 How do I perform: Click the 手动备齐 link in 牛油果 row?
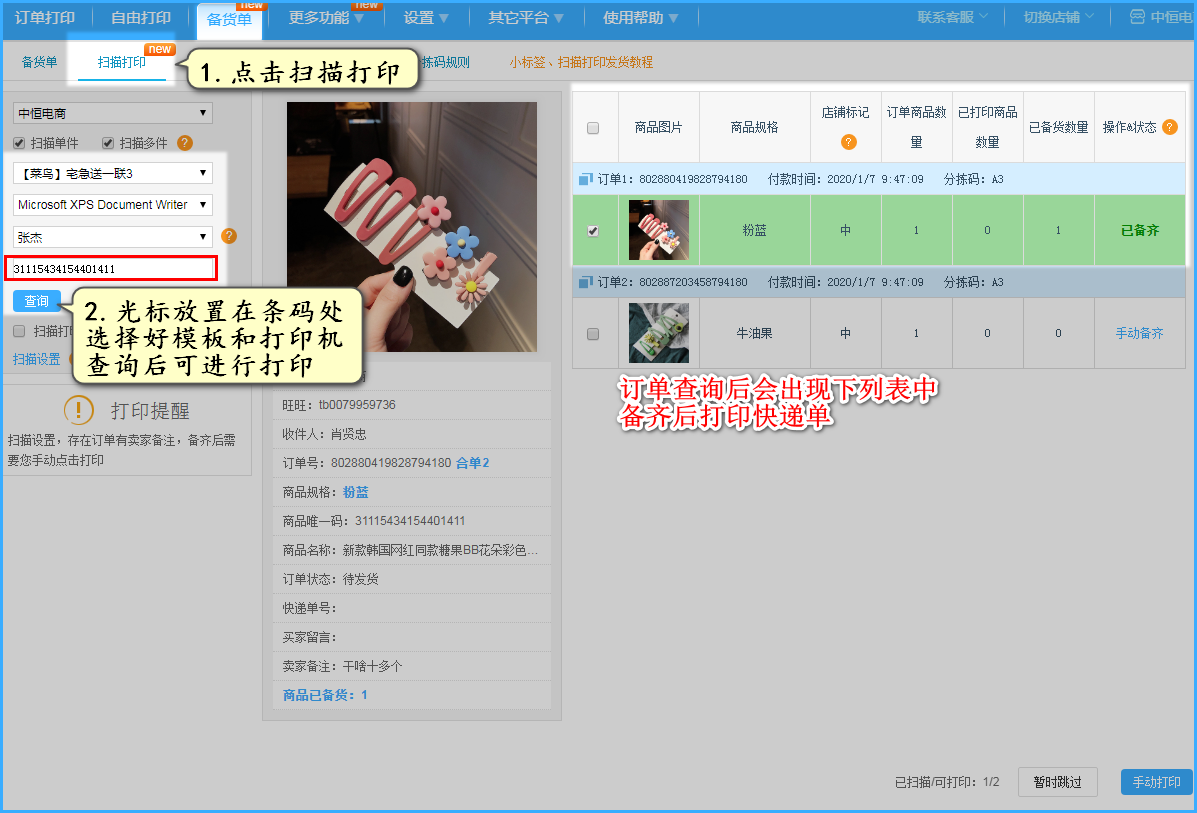pyautogui.click(x=1140, y=333)
